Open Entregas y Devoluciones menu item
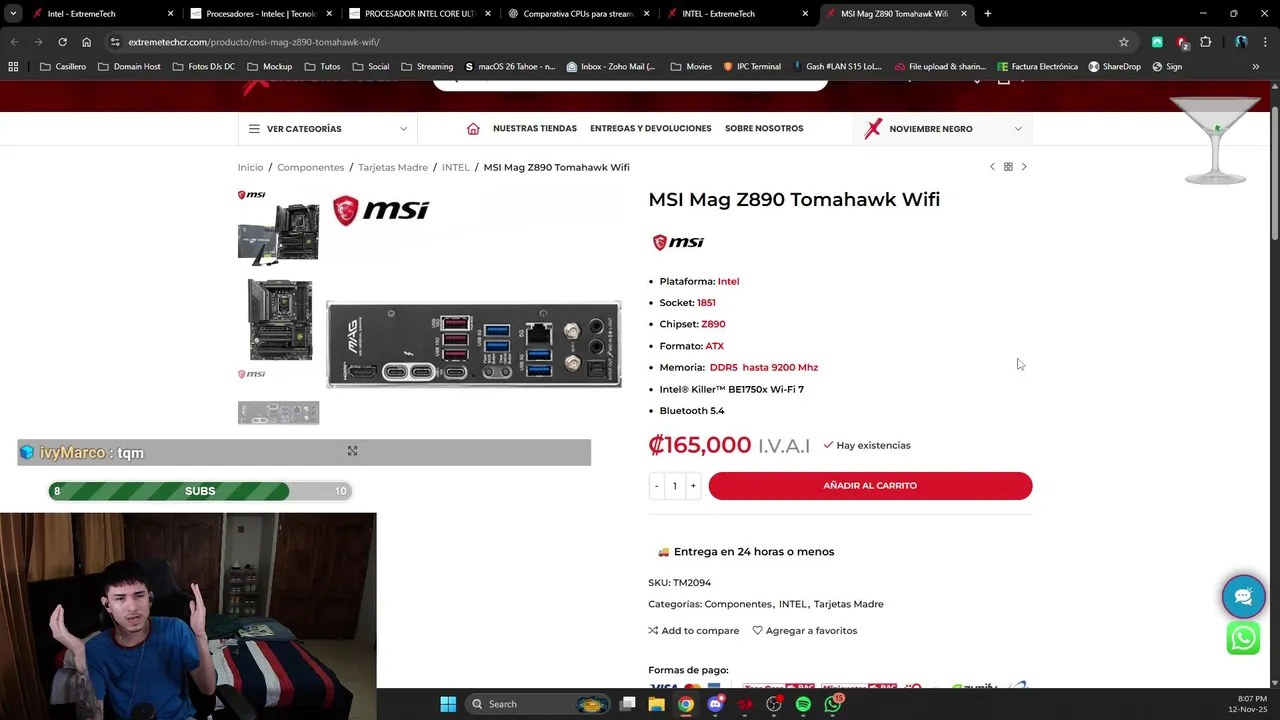1280x720 pixels. pyautogui.click(x=651, y=129)
